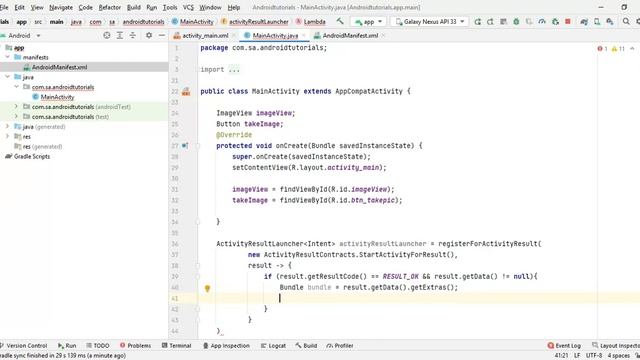
Task: Open the File menu
Action: coord(4,7)
